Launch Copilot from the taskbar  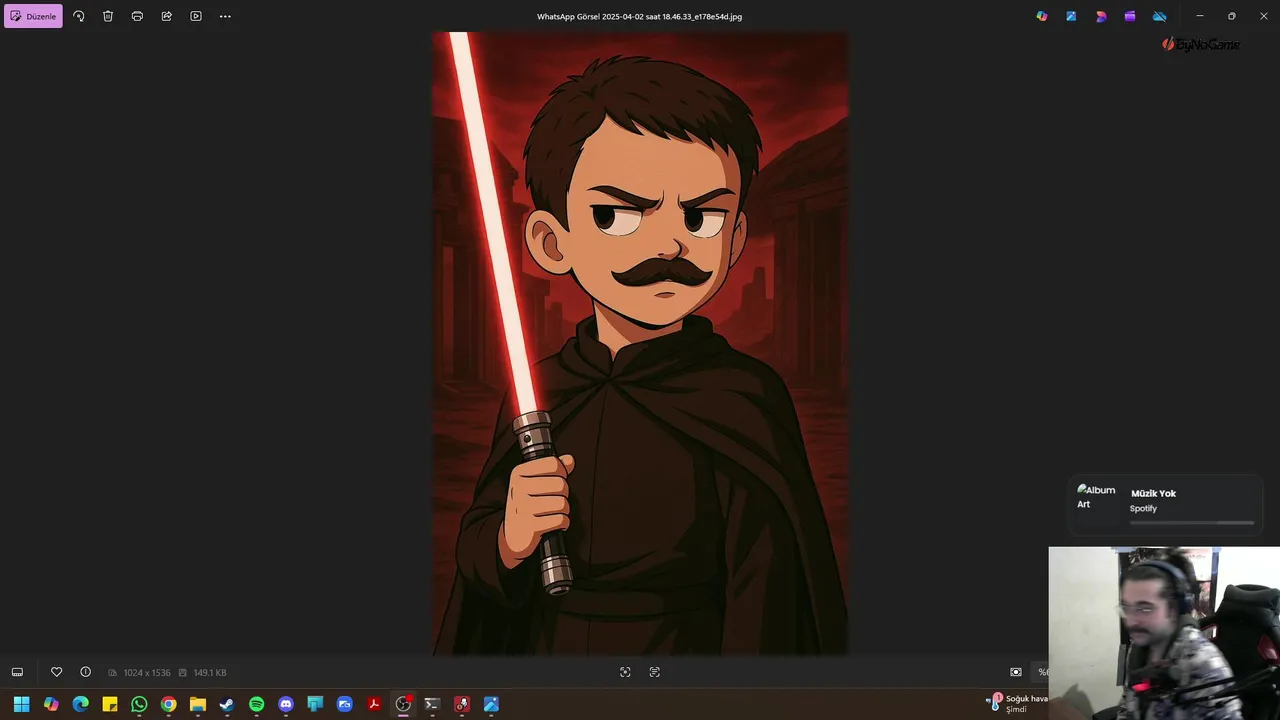51,704
